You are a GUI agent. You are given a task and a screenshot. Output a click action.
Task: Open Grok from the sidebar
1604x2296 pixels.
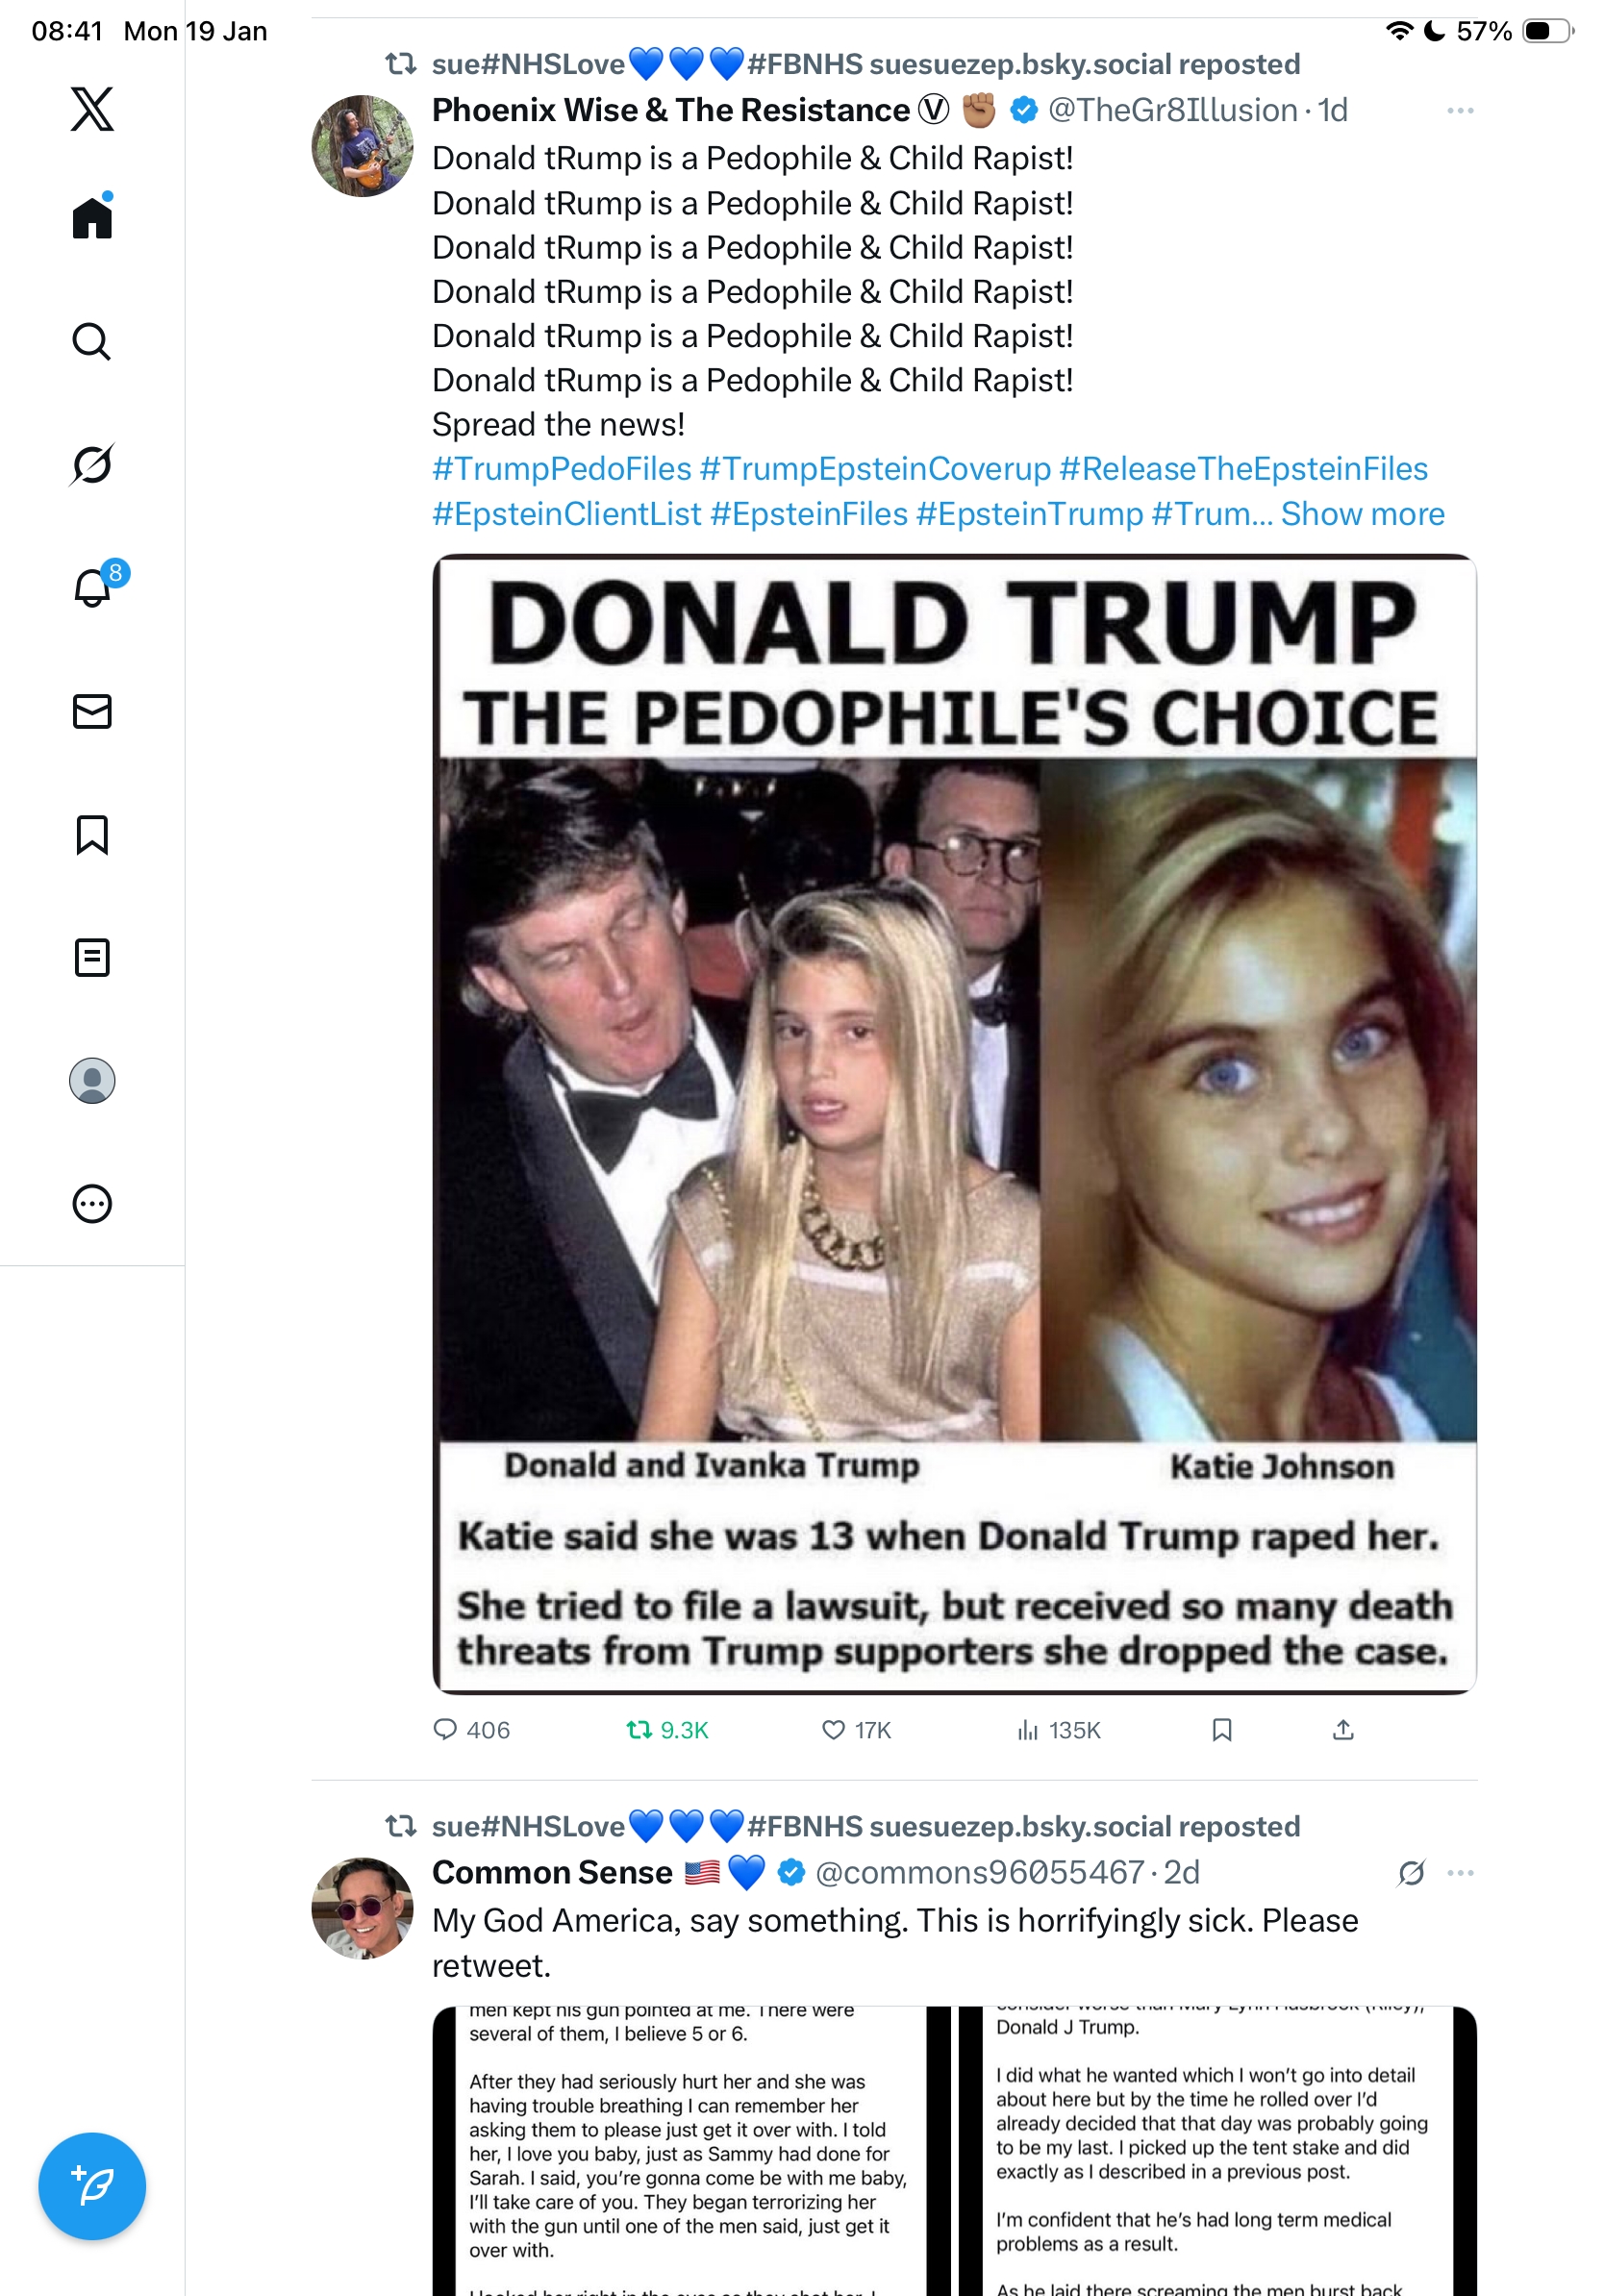coord(92,464)
